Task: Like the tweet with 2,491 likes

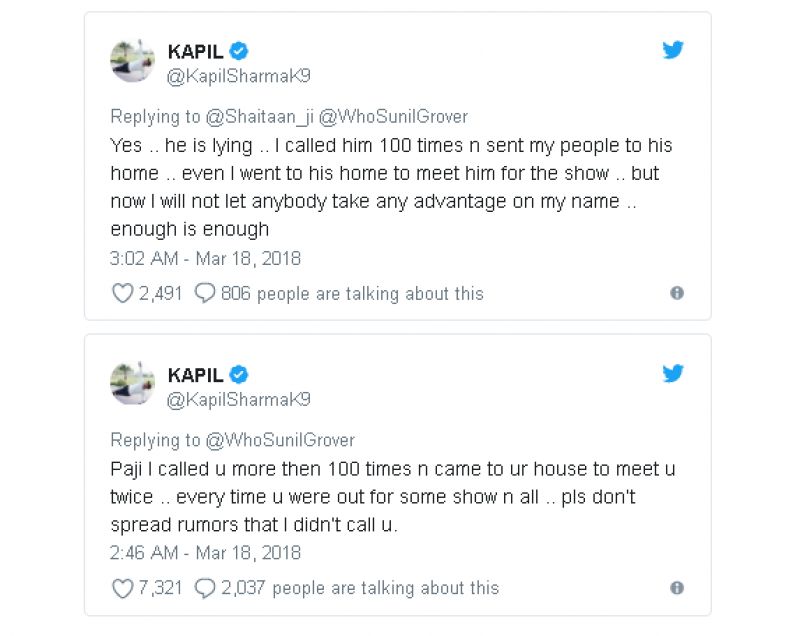Action: pos(122,293)
